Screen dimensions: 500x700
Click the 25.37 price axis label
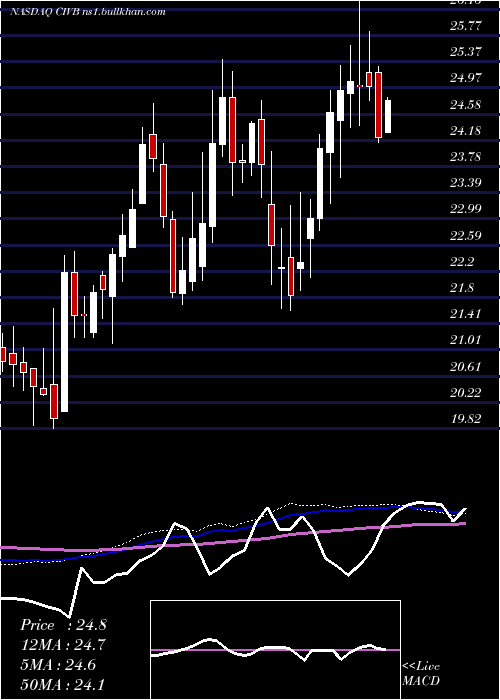466,52
